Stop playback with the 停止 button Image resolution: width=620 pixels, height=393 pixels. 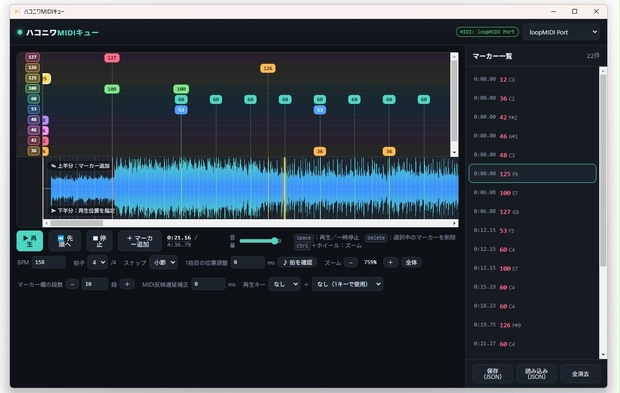[99, 241]
